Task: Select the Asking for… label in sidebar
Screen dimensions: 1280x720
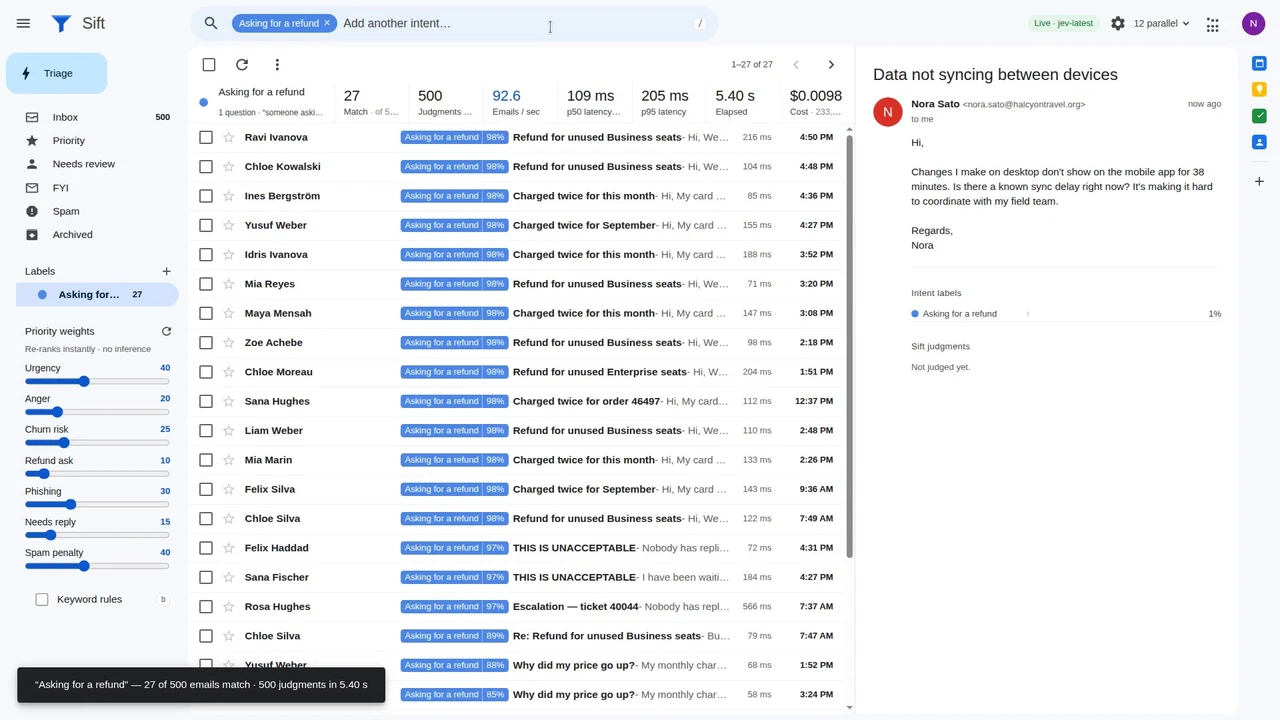Action: click(x=97, y=294)
